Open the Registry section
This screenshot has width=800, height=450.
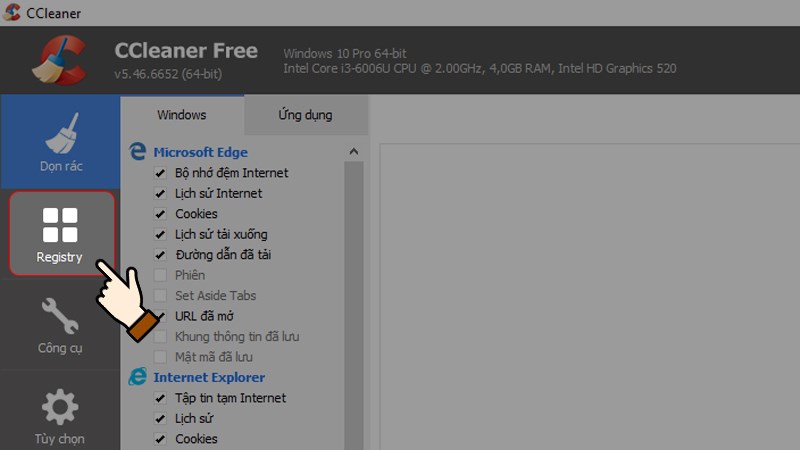click(61, 233)
